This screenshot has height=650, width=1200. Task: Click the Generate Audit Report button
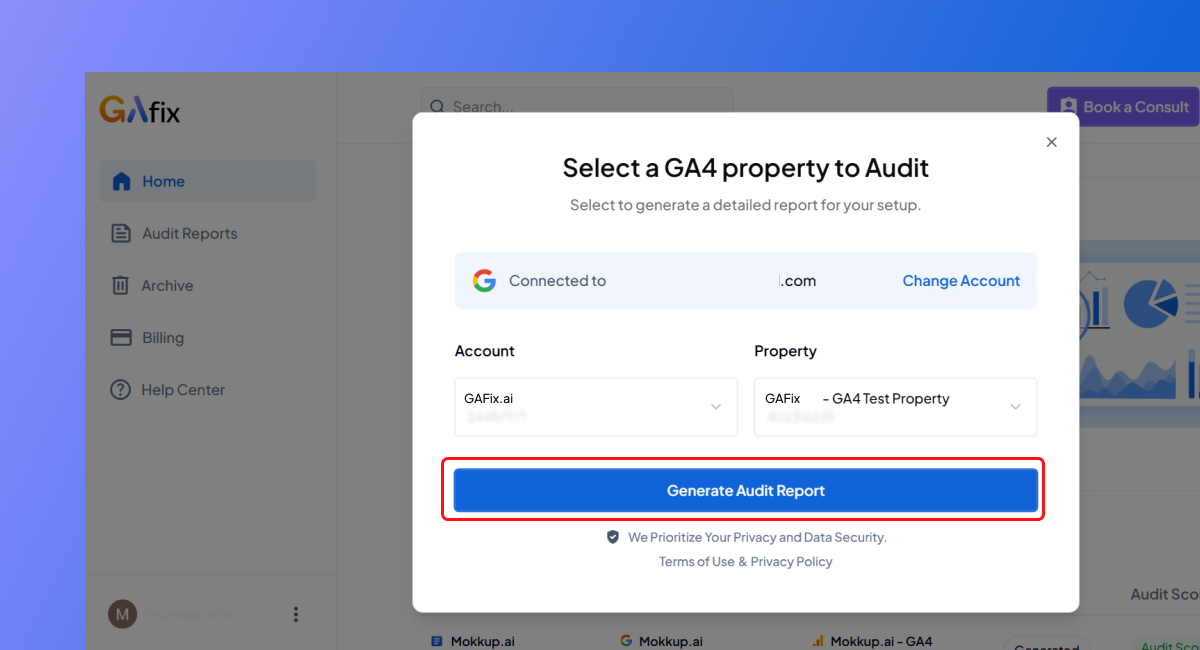(x=745, y=490)
